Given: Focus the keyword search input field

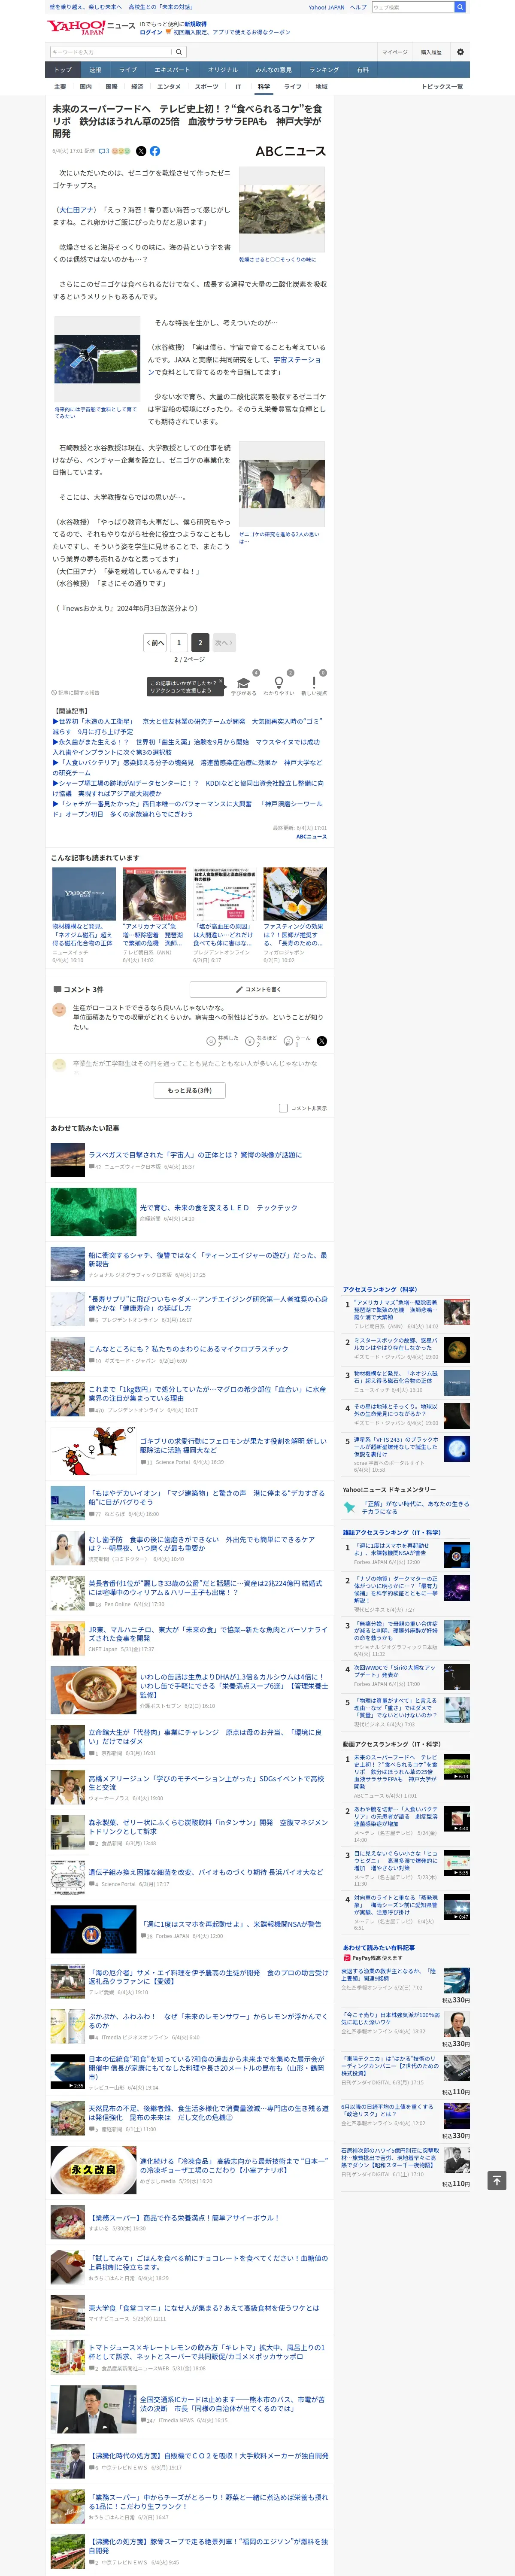Looking at the screenshot, I should [x=111, y=52].
